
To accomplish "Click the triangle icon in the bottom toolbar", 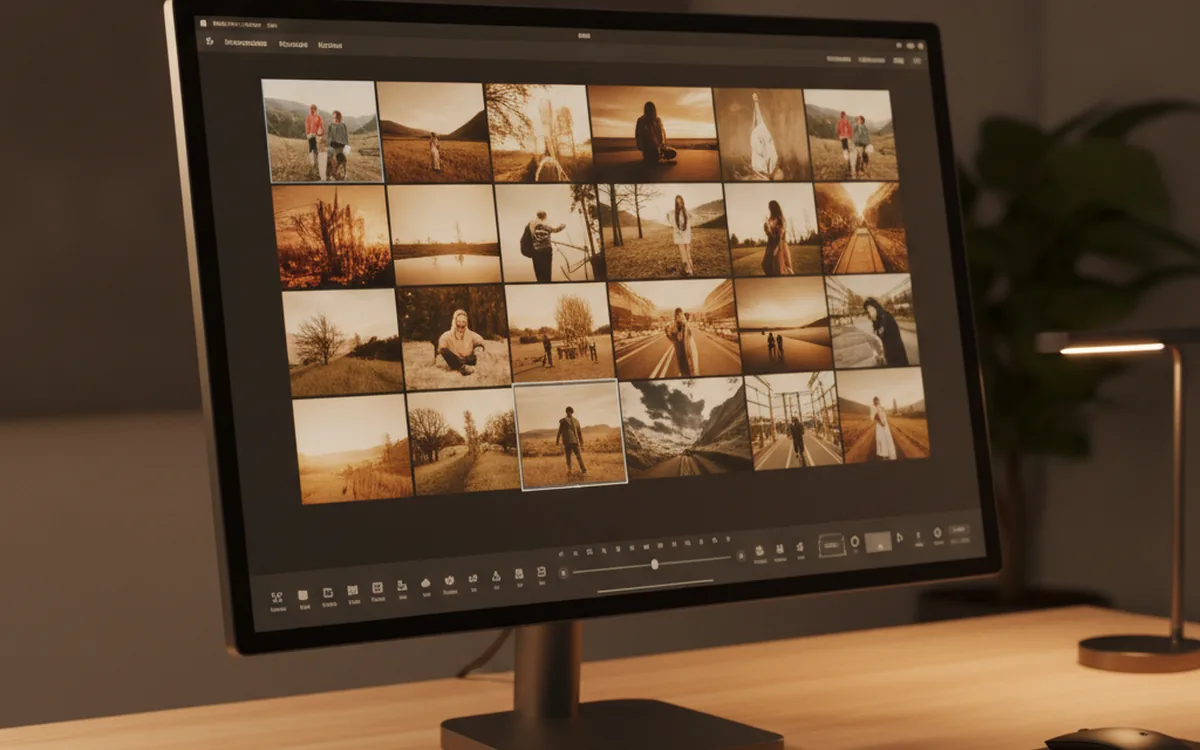I will tap(496, 577).
